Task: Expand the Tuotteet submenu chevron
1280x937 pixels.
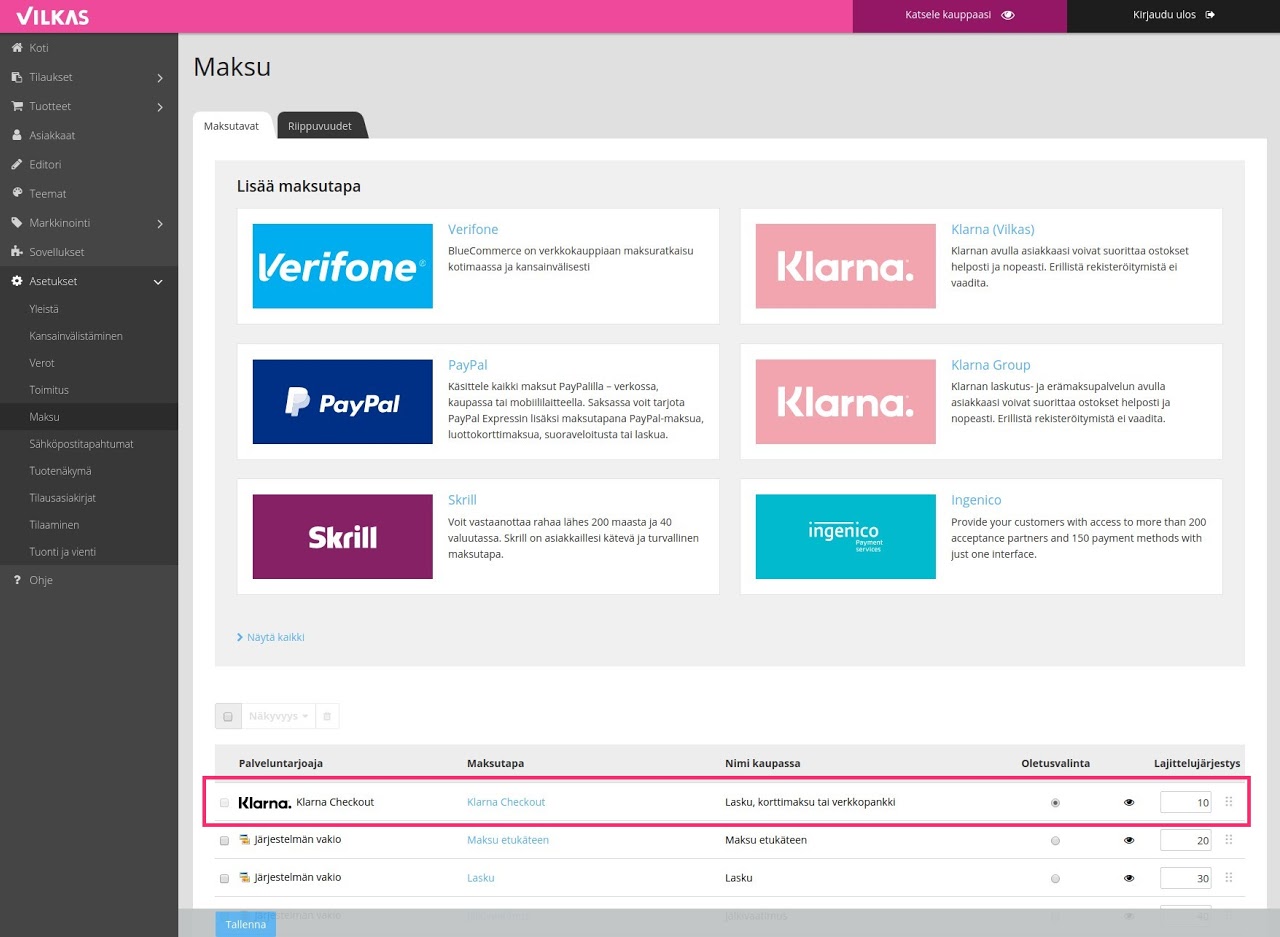Action: (160, 106)
